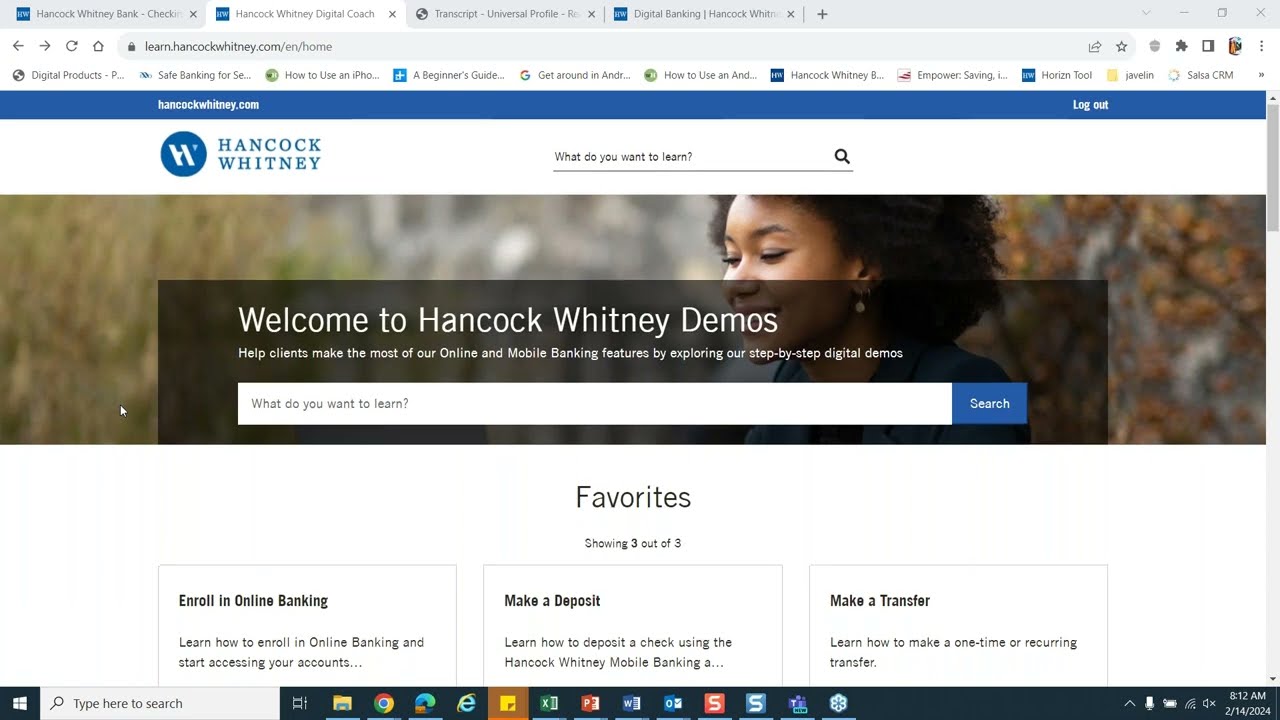
Task: Open Task View on taskbar
Action: tap(299, 703)
